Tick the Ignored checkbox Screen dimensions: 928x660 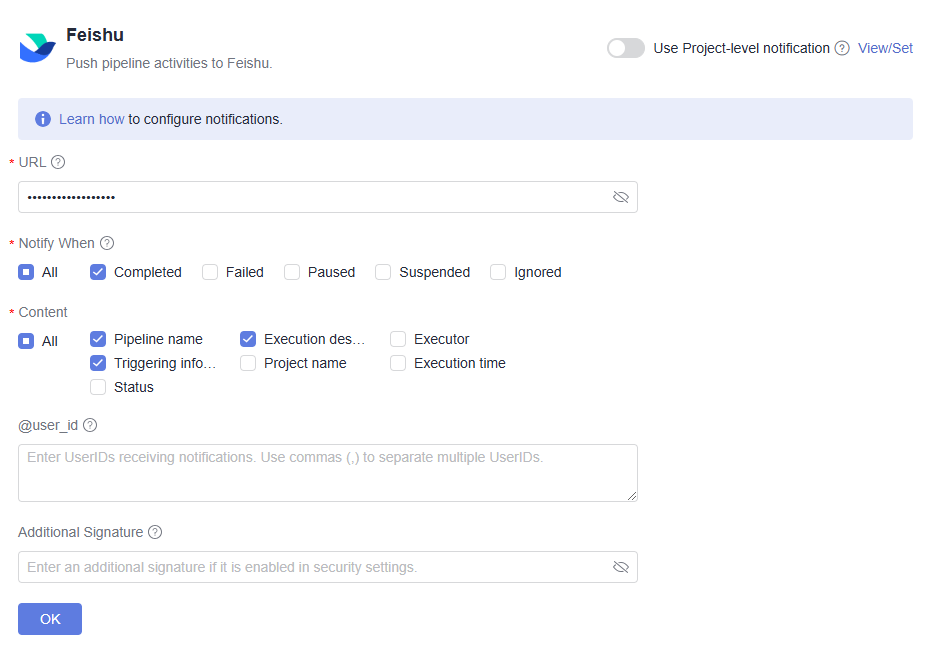498,272
